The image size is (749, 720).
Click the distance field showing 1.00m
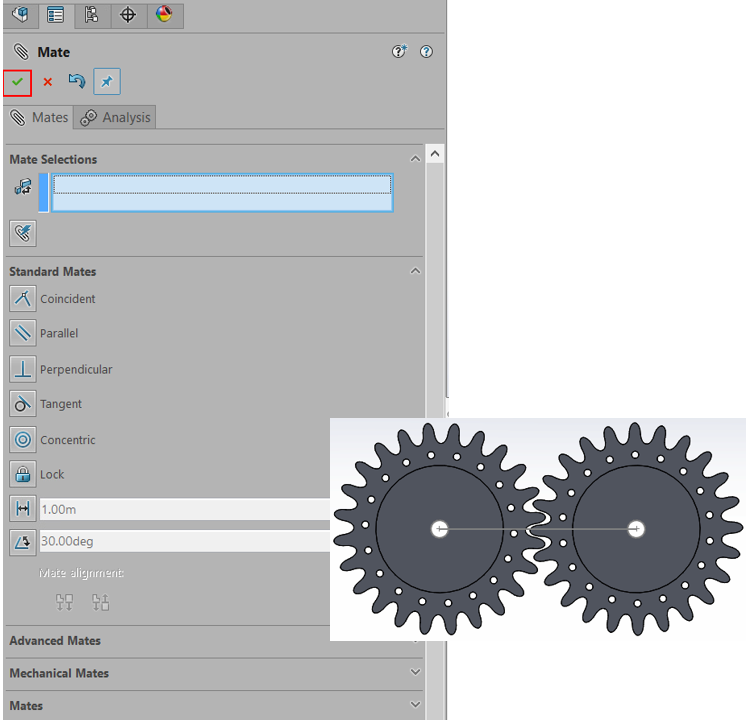pyautogui.click(x=184, y=509)
